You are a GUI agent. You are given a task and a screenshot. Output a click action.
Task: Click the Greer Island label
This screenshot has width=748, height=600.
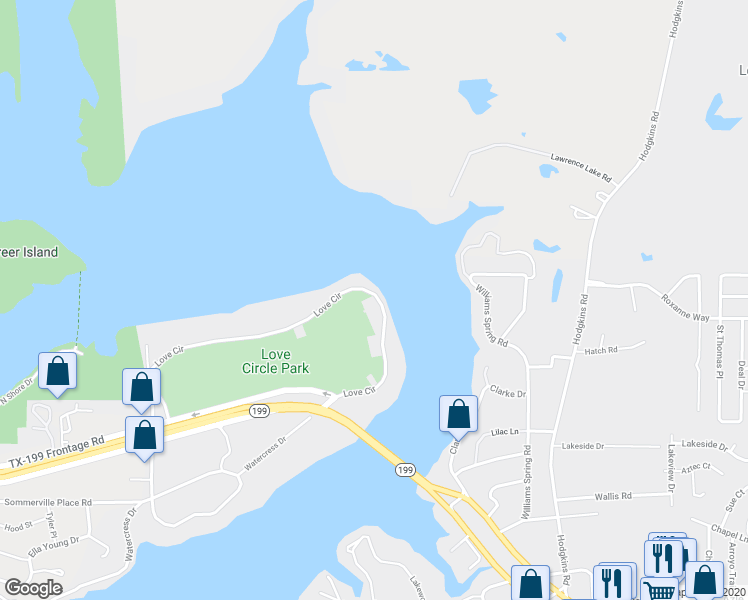point(29,252)
